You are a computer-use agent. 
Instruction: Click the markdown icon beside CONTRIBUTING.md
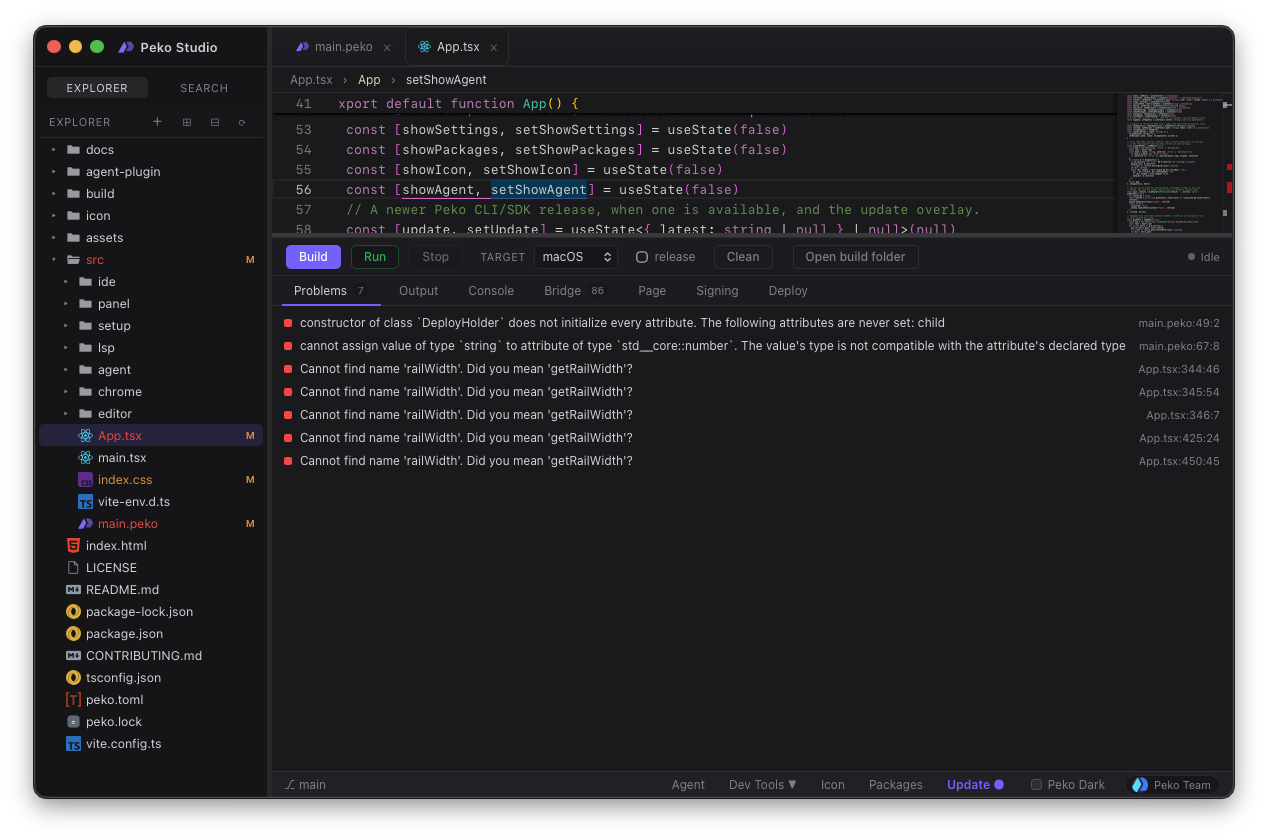click(73, 656)
